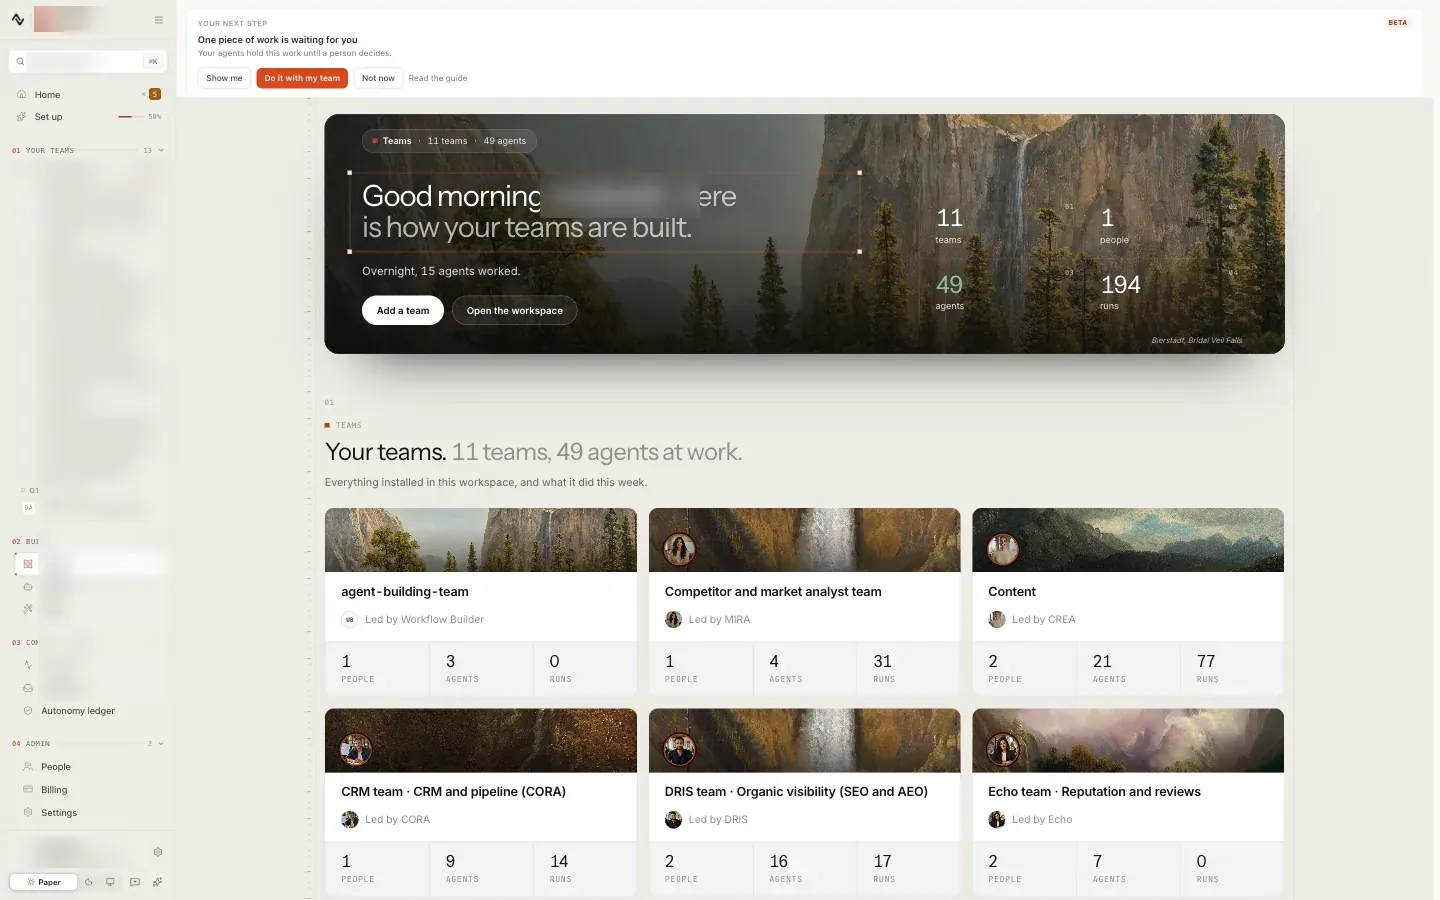Click the Home notification badge 5
Screen dimensions: 1440x900
tap(155, 94)
